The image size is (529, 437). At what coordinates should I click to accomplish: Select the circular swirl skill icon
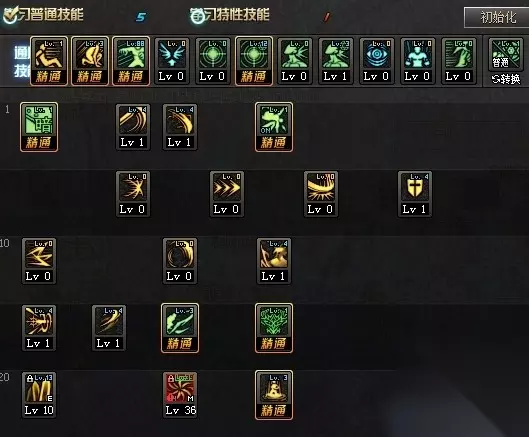point(180,261)
